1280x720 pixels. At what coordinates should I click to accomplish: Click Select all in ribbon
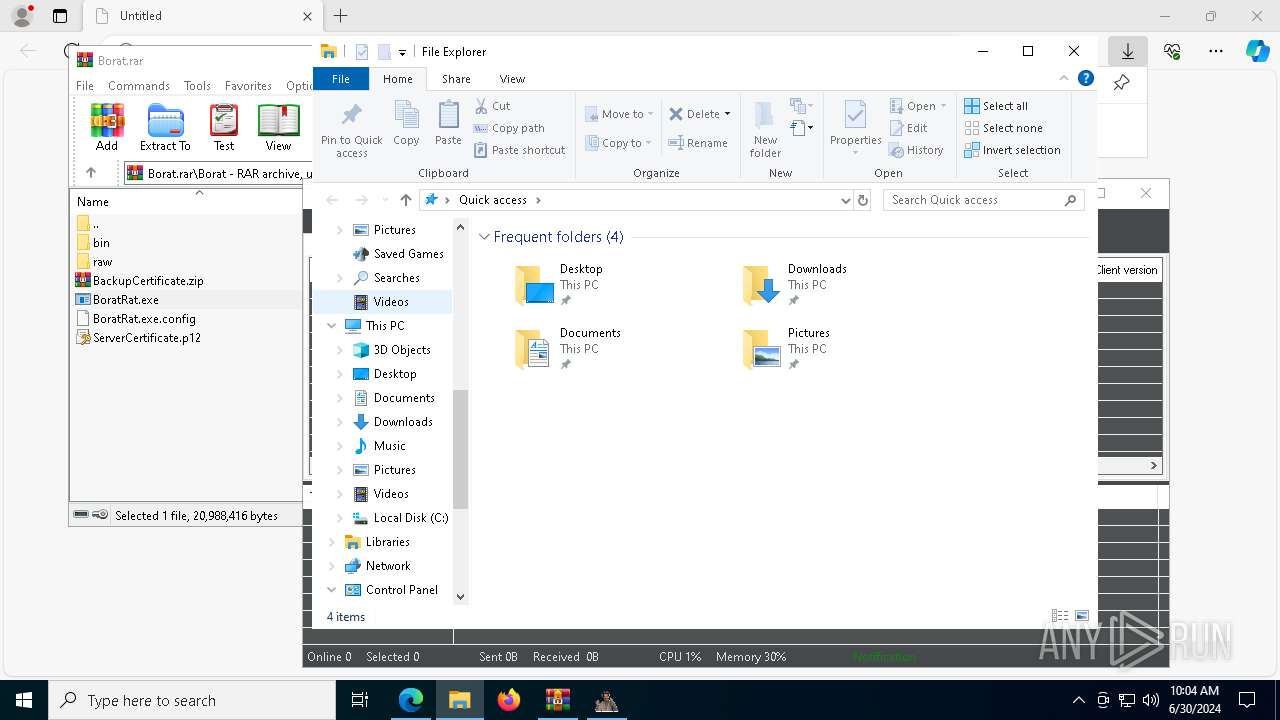point(996,106)
